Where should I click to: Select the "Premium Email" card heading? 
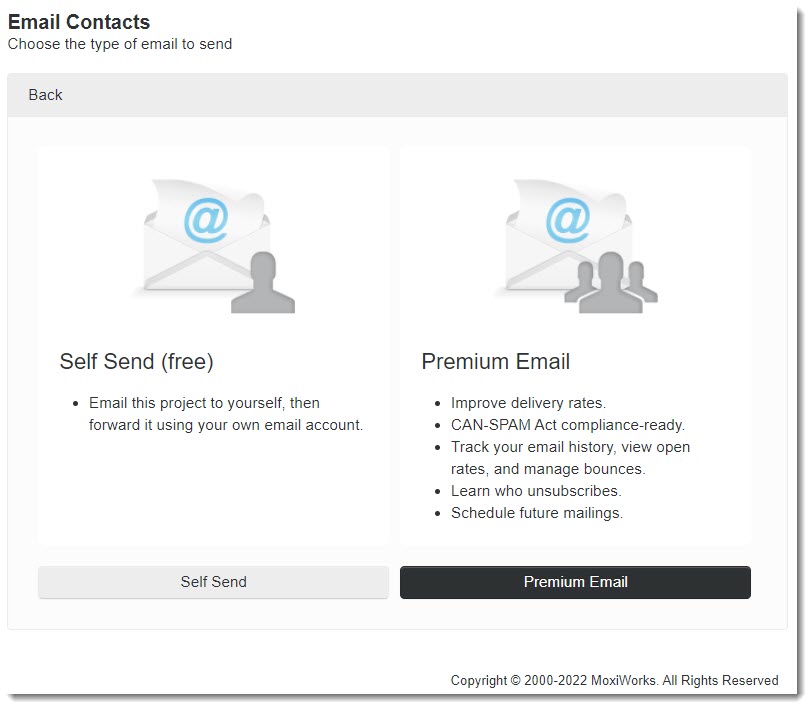(x=496, y=361)
